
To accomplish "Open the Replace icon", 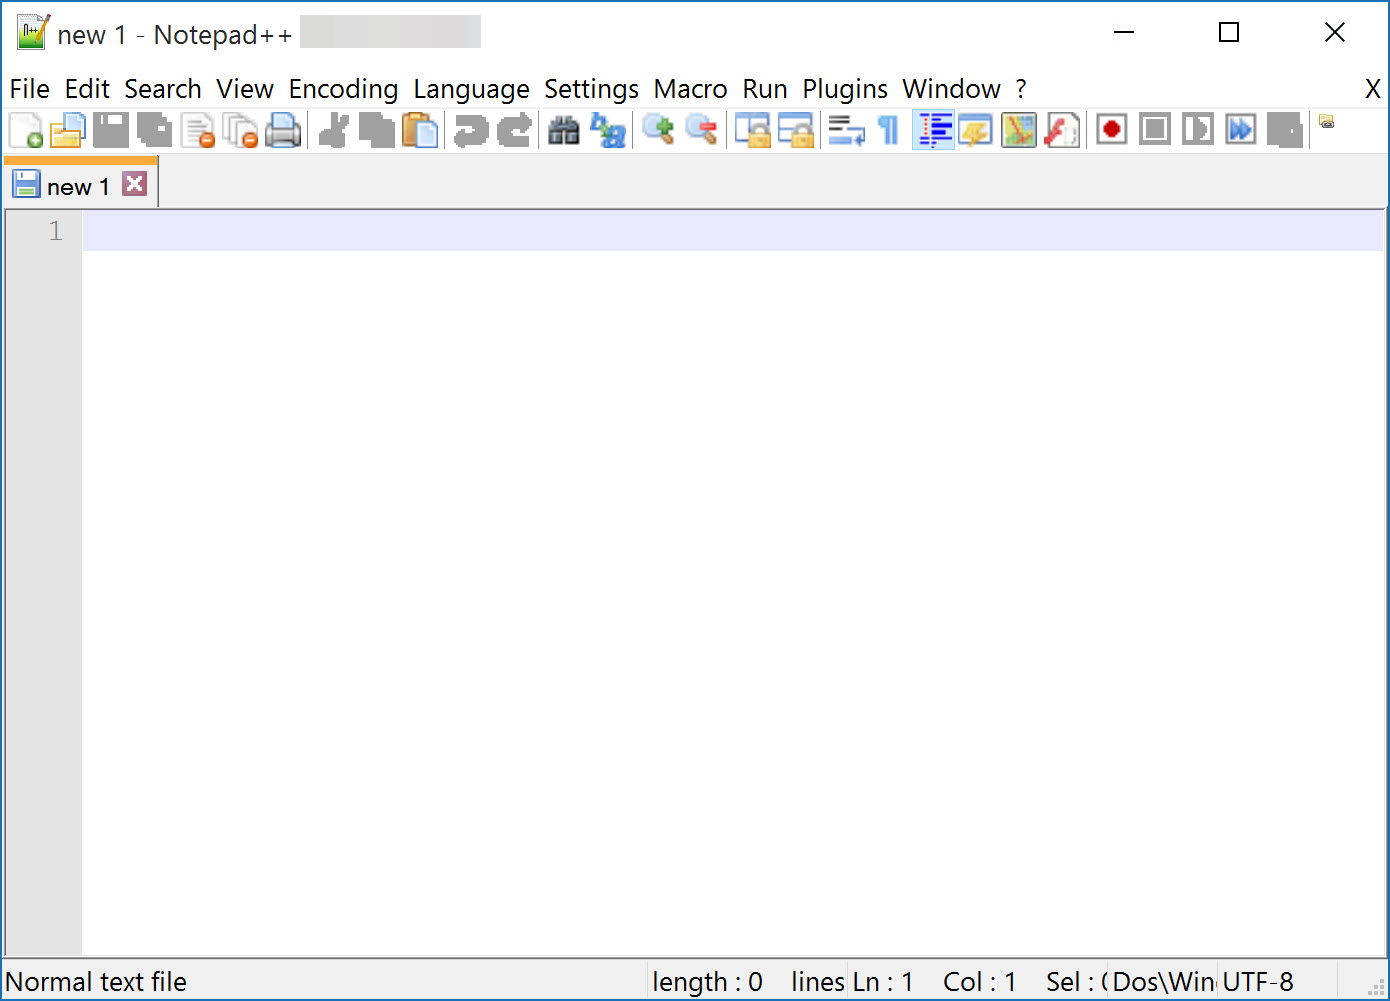I will point(607,130).
